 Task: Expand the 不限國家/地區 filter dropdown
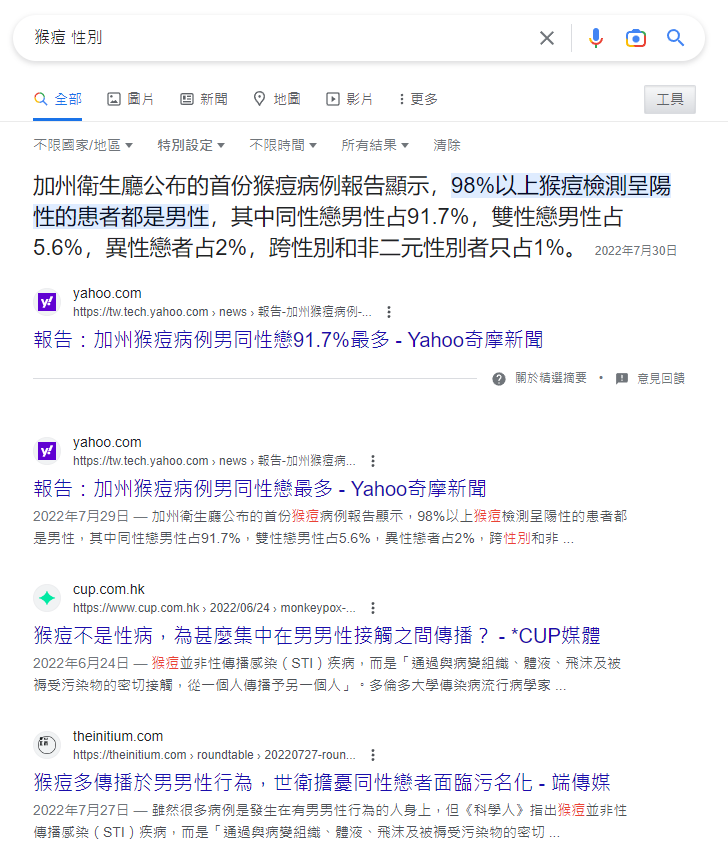point(83,145)
